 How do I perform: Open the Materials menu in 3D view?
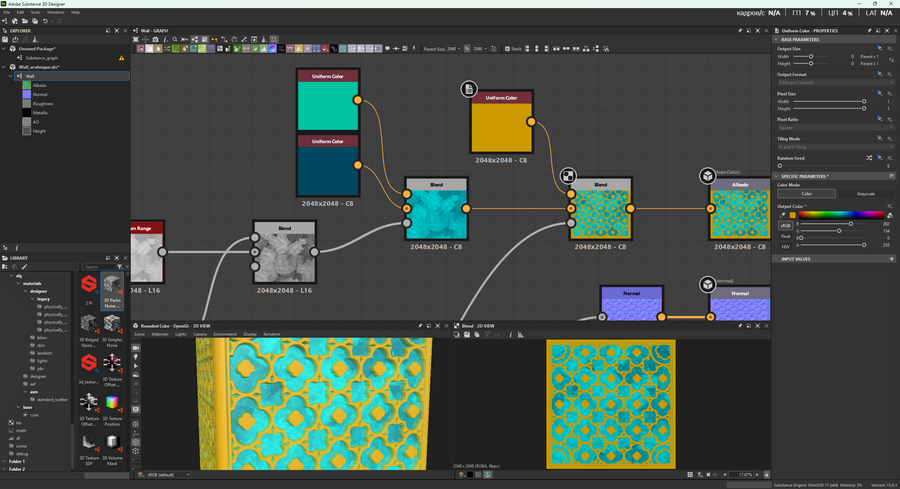tap(160, 334)
